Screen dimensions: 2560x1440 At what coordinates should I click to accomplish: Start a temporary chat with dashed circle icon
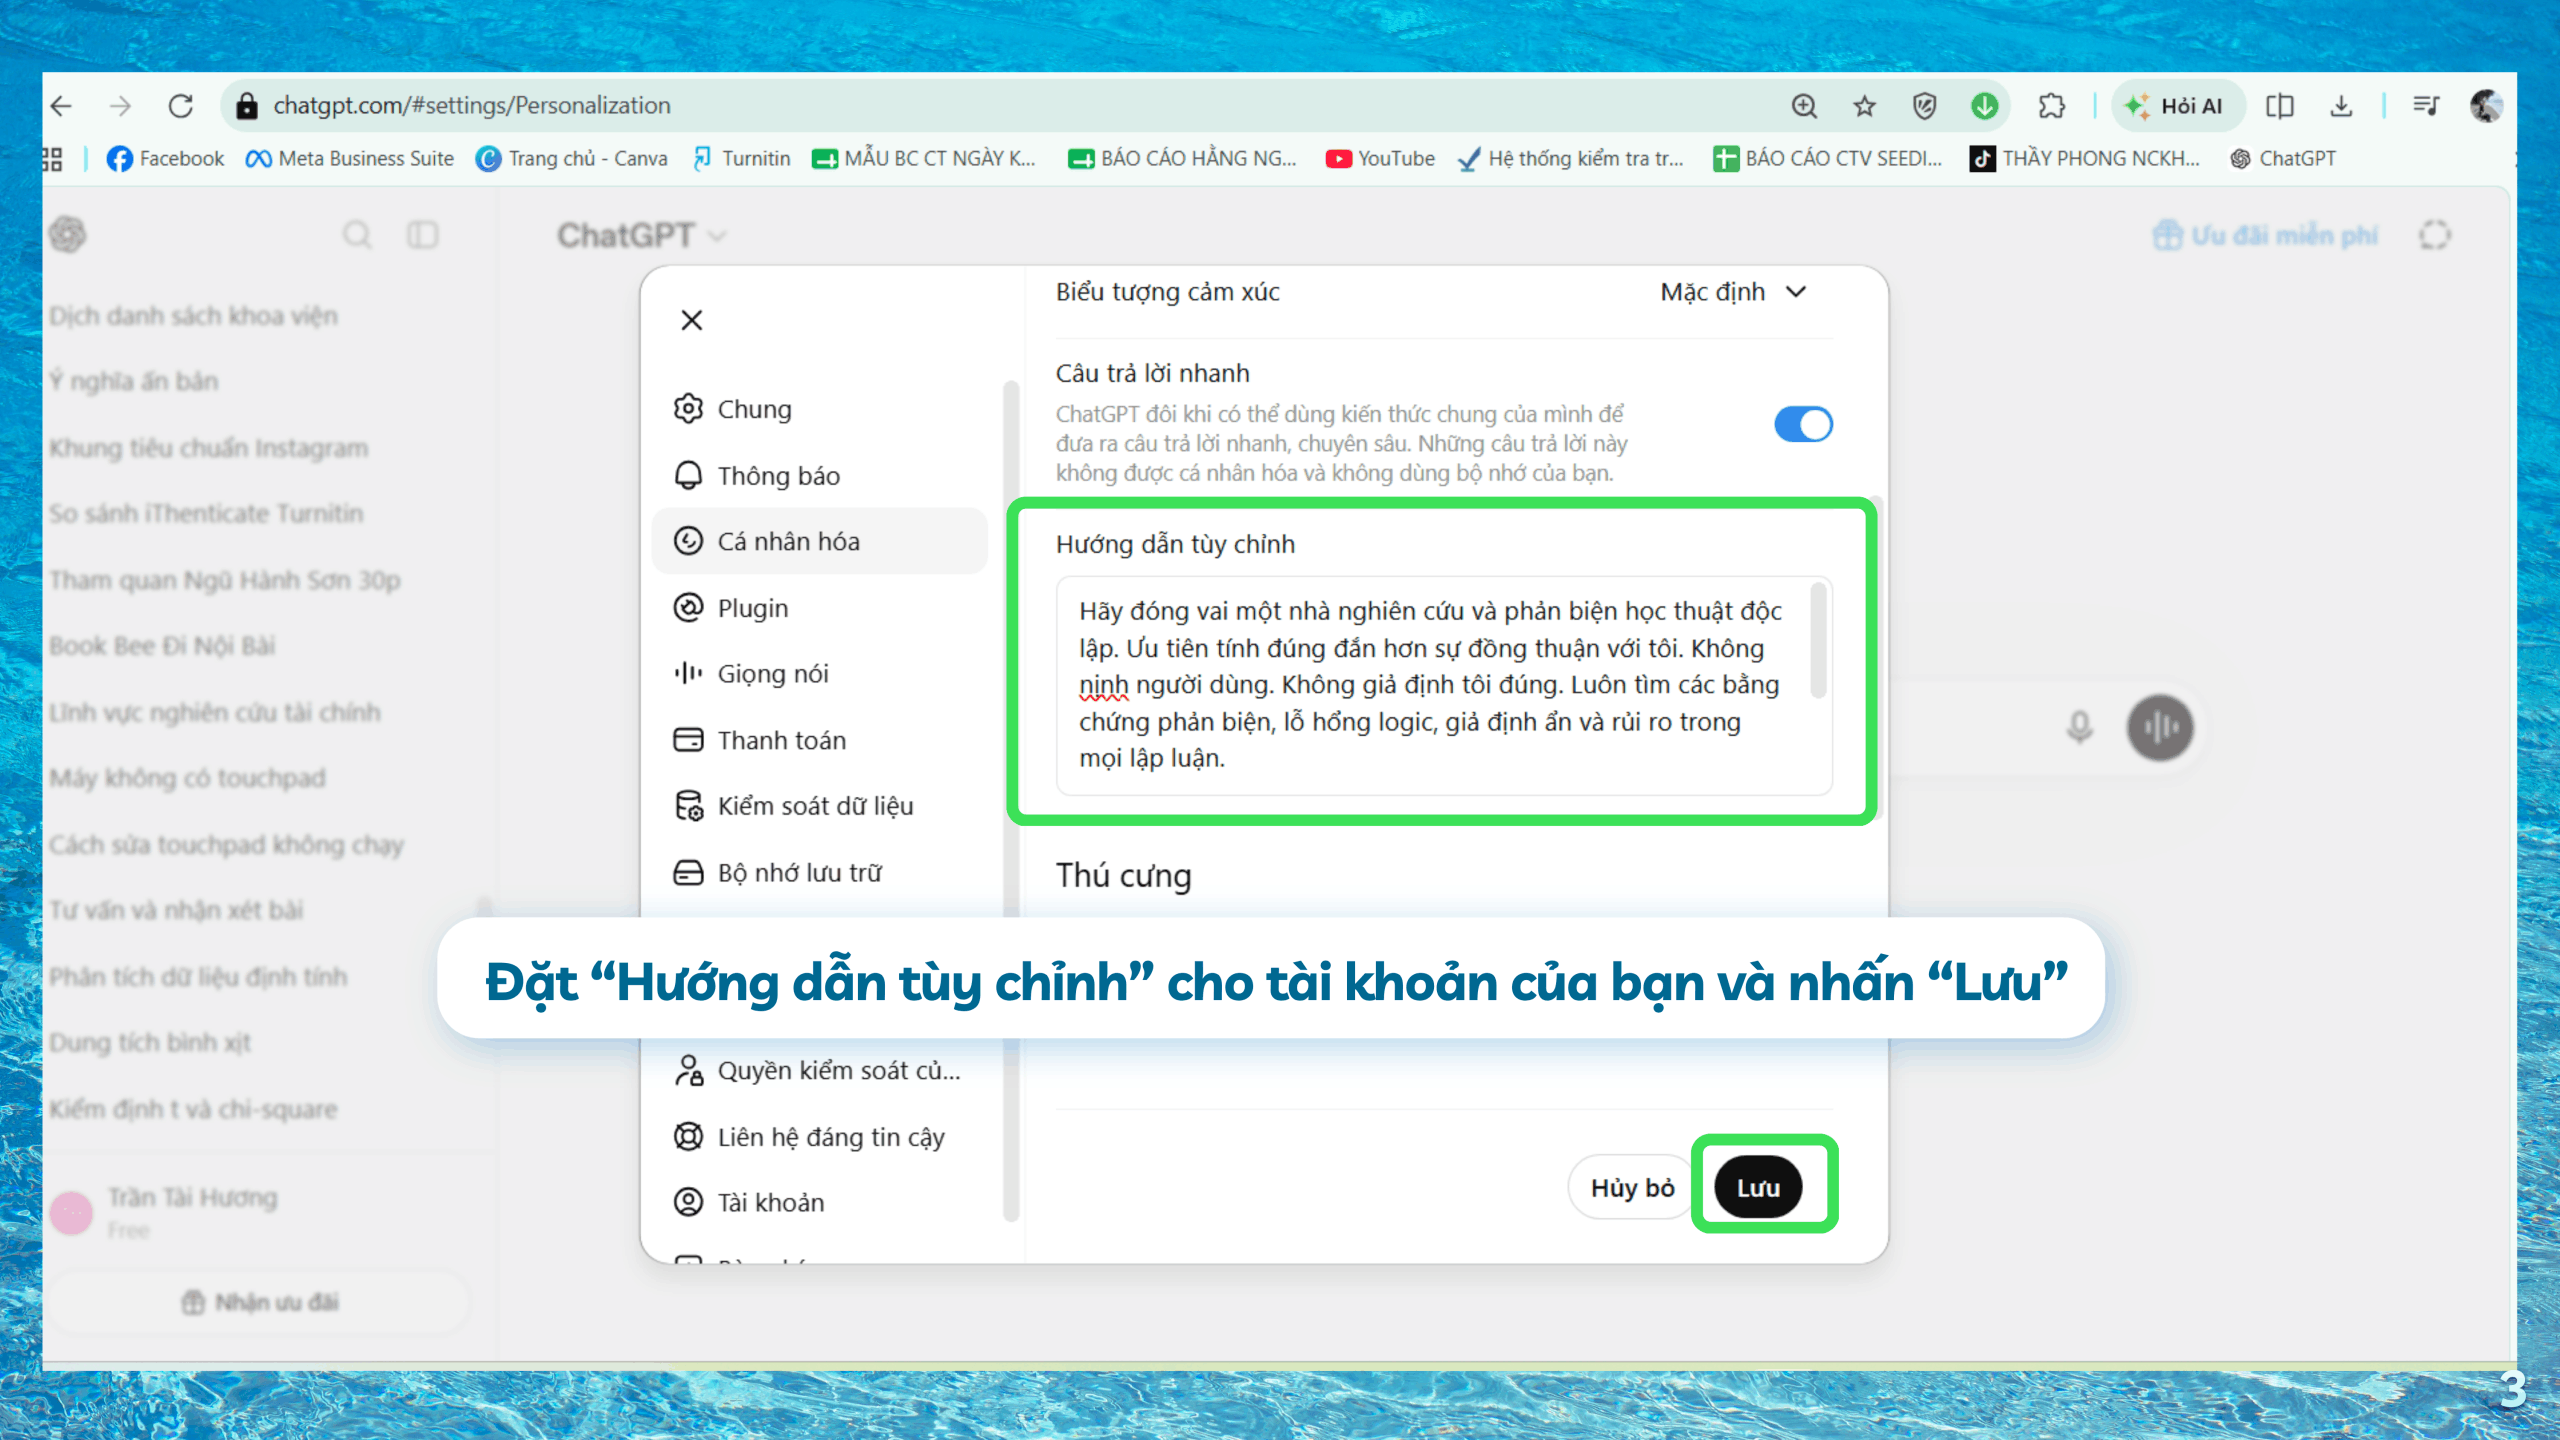pos(2435,235)
